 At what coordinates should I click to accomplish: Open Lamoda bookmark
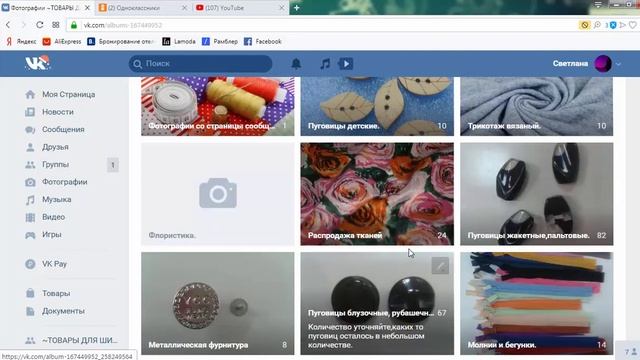pyautogui.click(x=179, y=42)
